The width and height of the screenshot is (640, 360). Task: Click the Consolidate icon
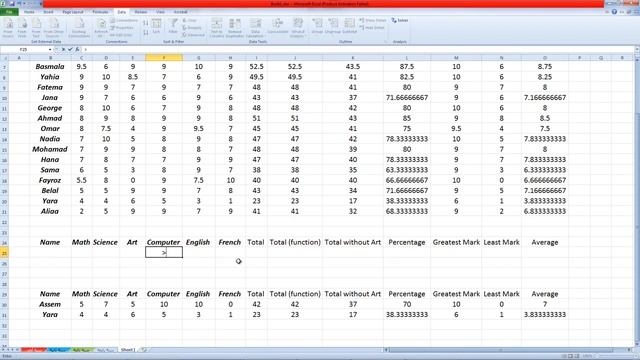click(x=278, y=27)
